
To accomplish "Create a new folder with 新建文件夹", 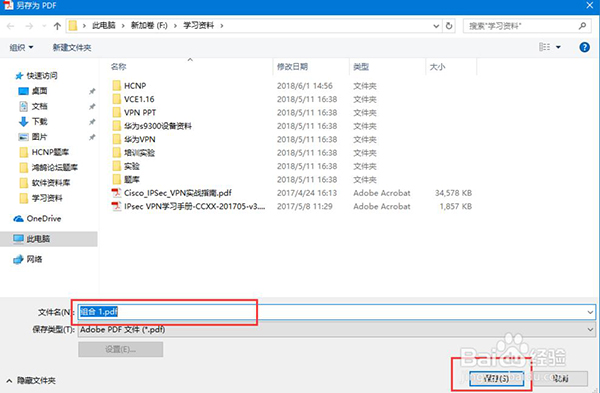I will (x=72, y=47).
